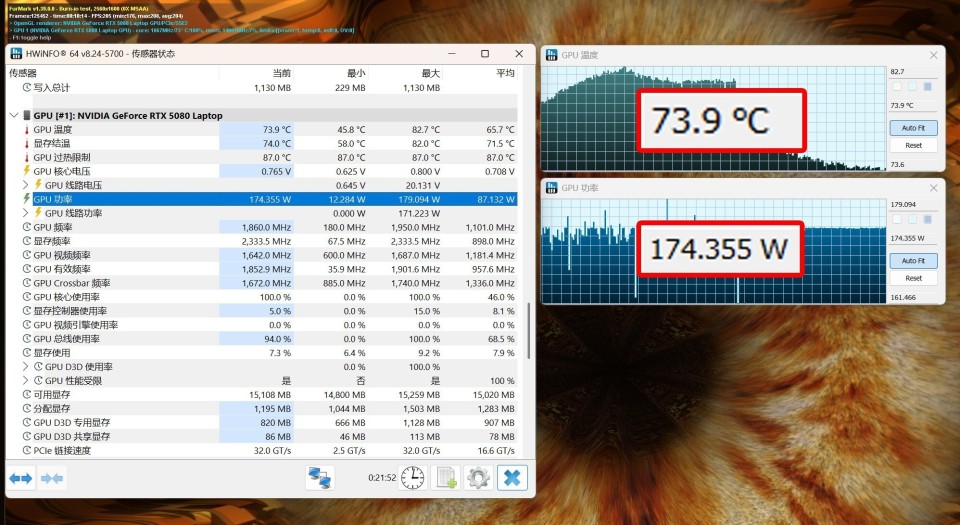Select the GPU 功率 row label
The image size is (960, 525).
point(53,199)
